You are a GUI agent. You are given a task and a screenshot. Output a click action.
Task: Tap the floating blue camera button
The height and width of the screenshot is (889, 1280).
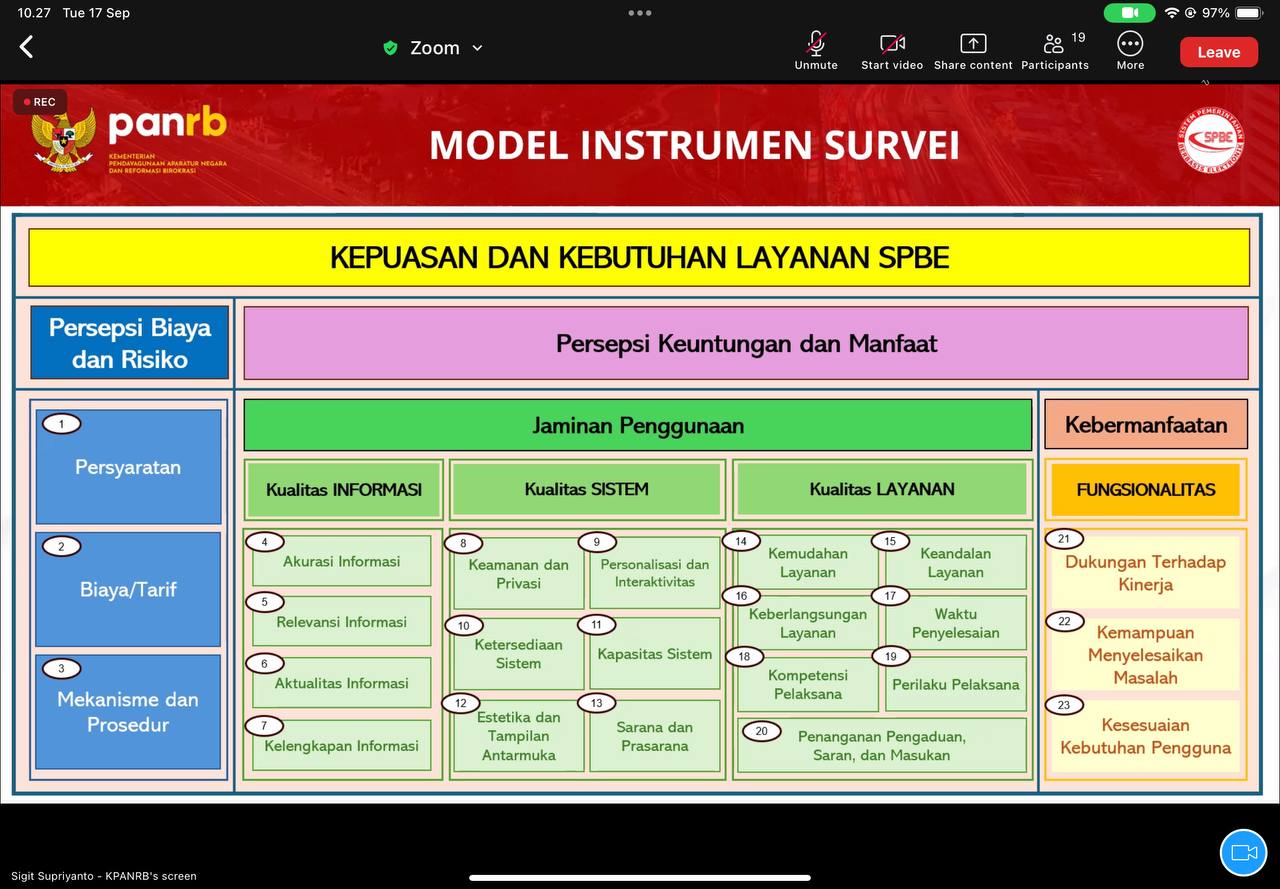[1243, 853]
